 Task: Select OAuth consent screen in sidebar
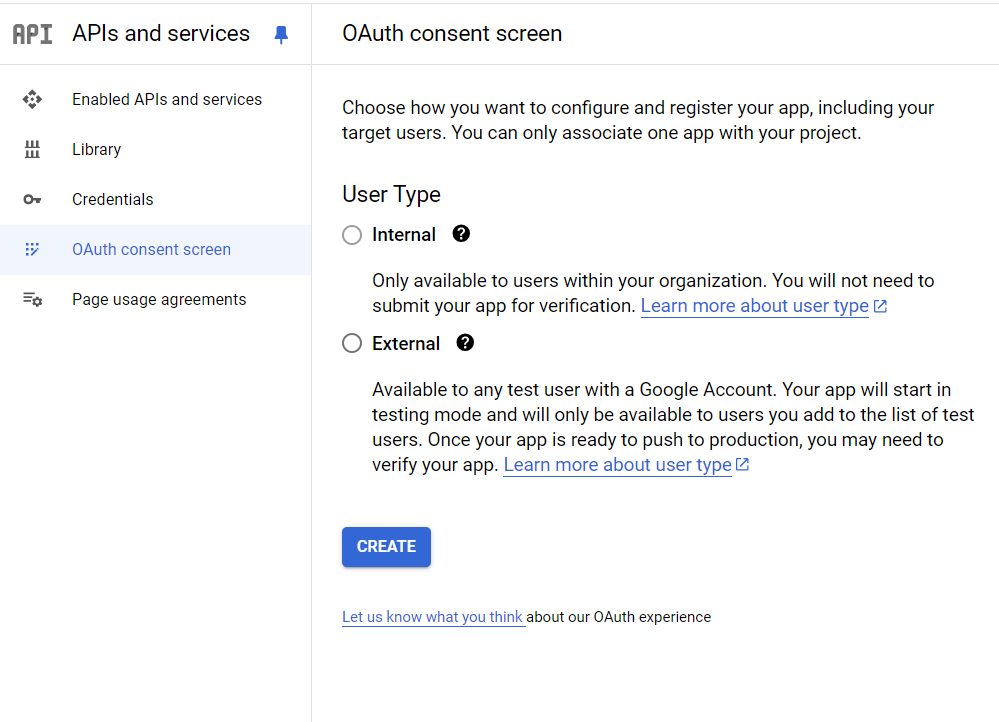pos(155,249)
